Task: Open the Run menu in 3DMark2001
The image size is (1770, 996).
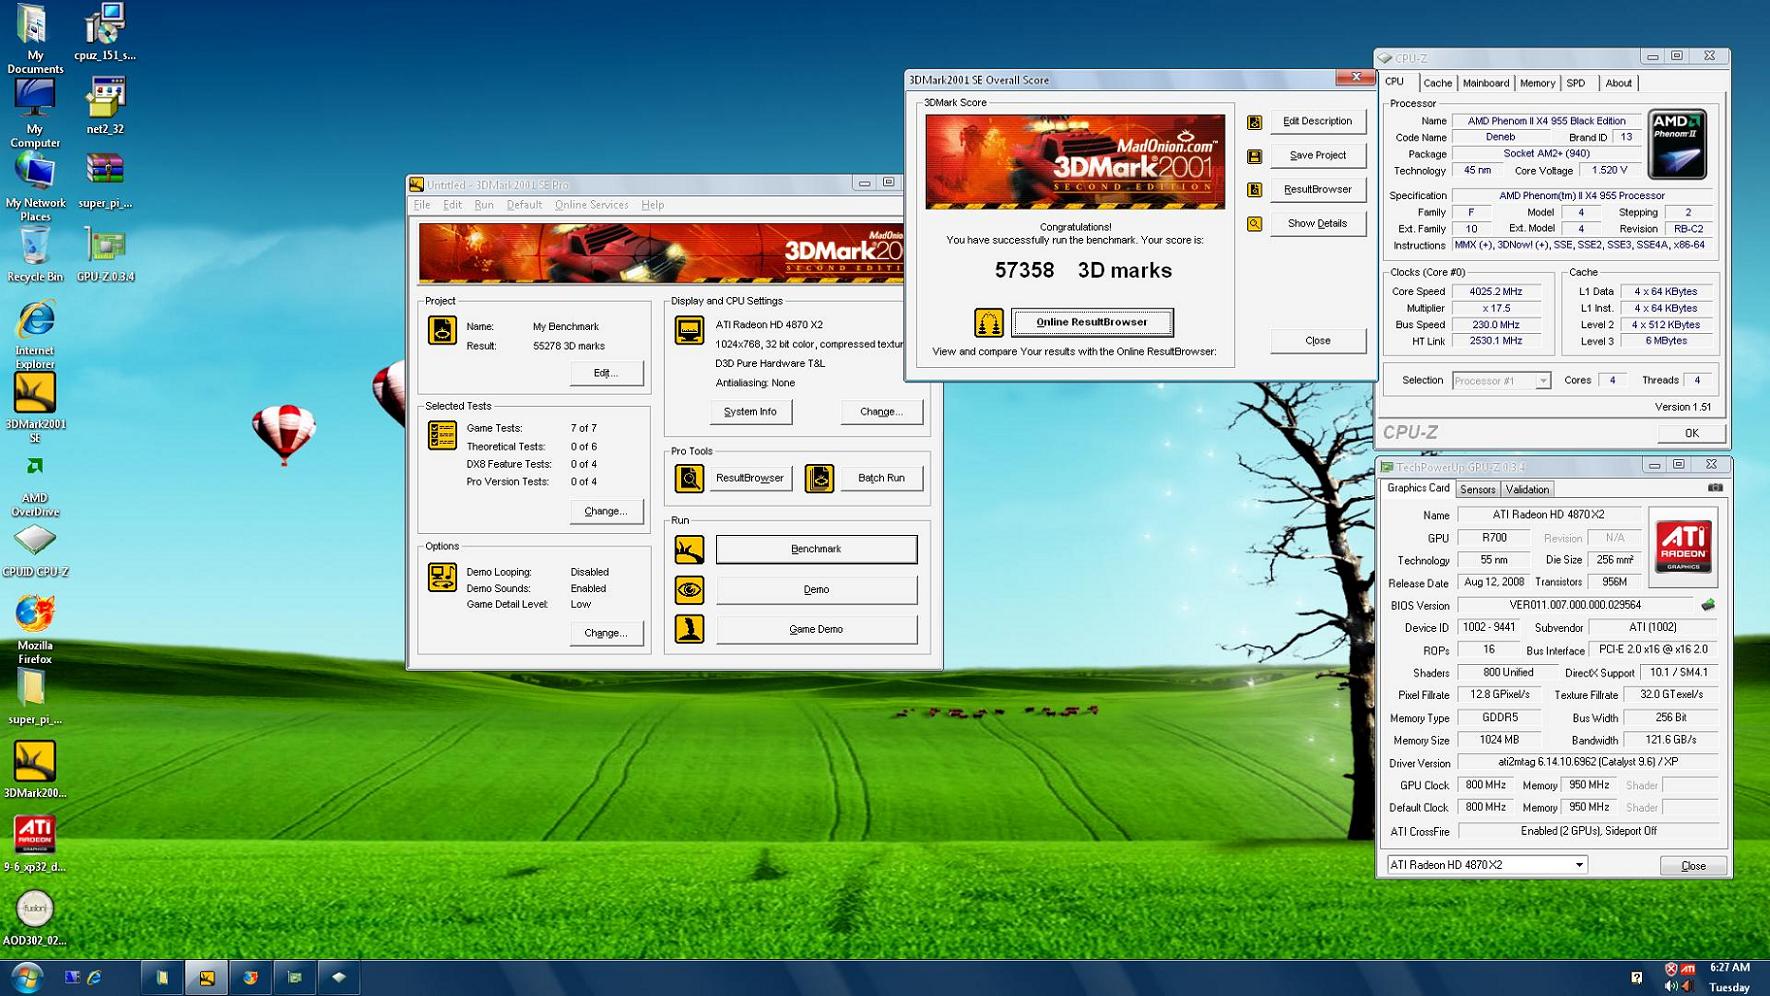Action: click(484, 205)
